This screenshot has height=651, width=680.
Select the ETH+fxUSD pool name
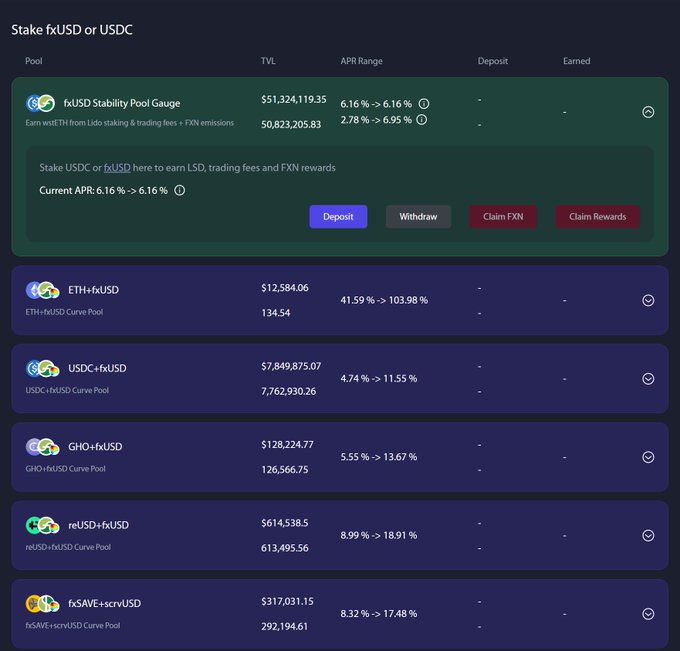(93, 290)
